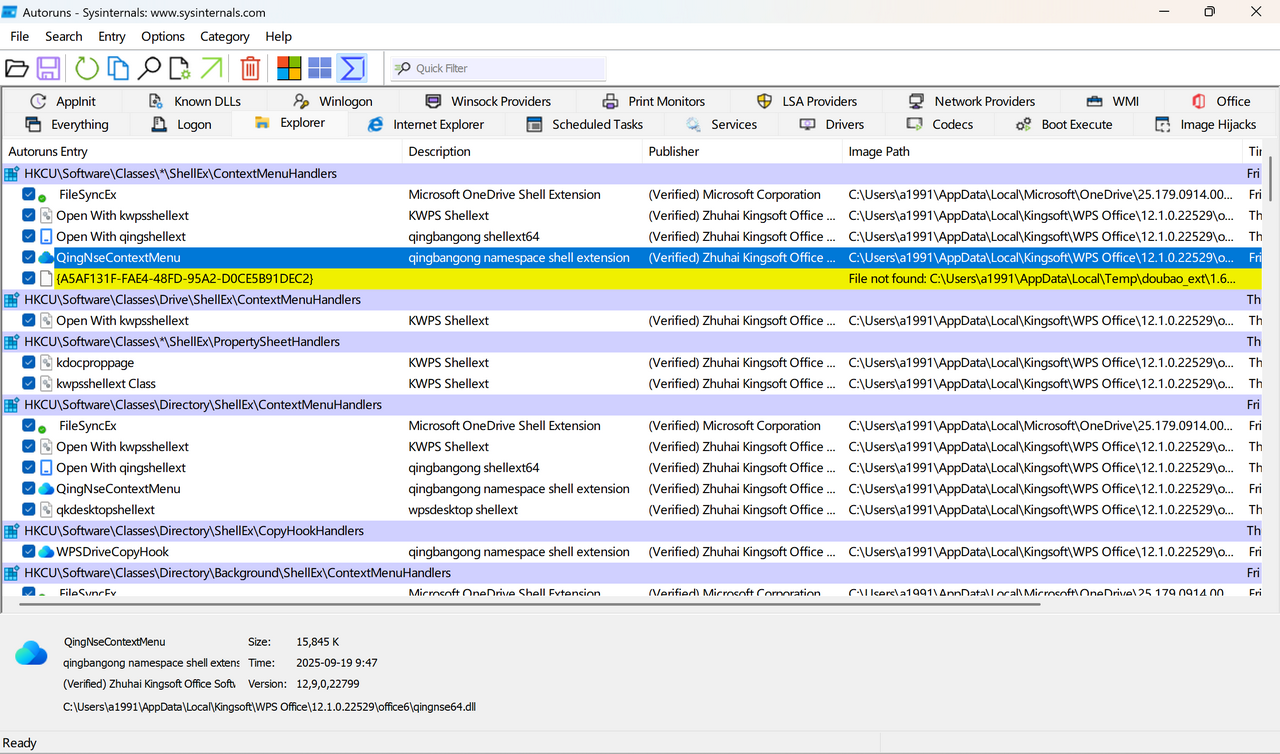The height and width of the screenshot is (754, 1280).
Task: Click the OneDrive cloud icon in details pane
Action: click(31, 654)
